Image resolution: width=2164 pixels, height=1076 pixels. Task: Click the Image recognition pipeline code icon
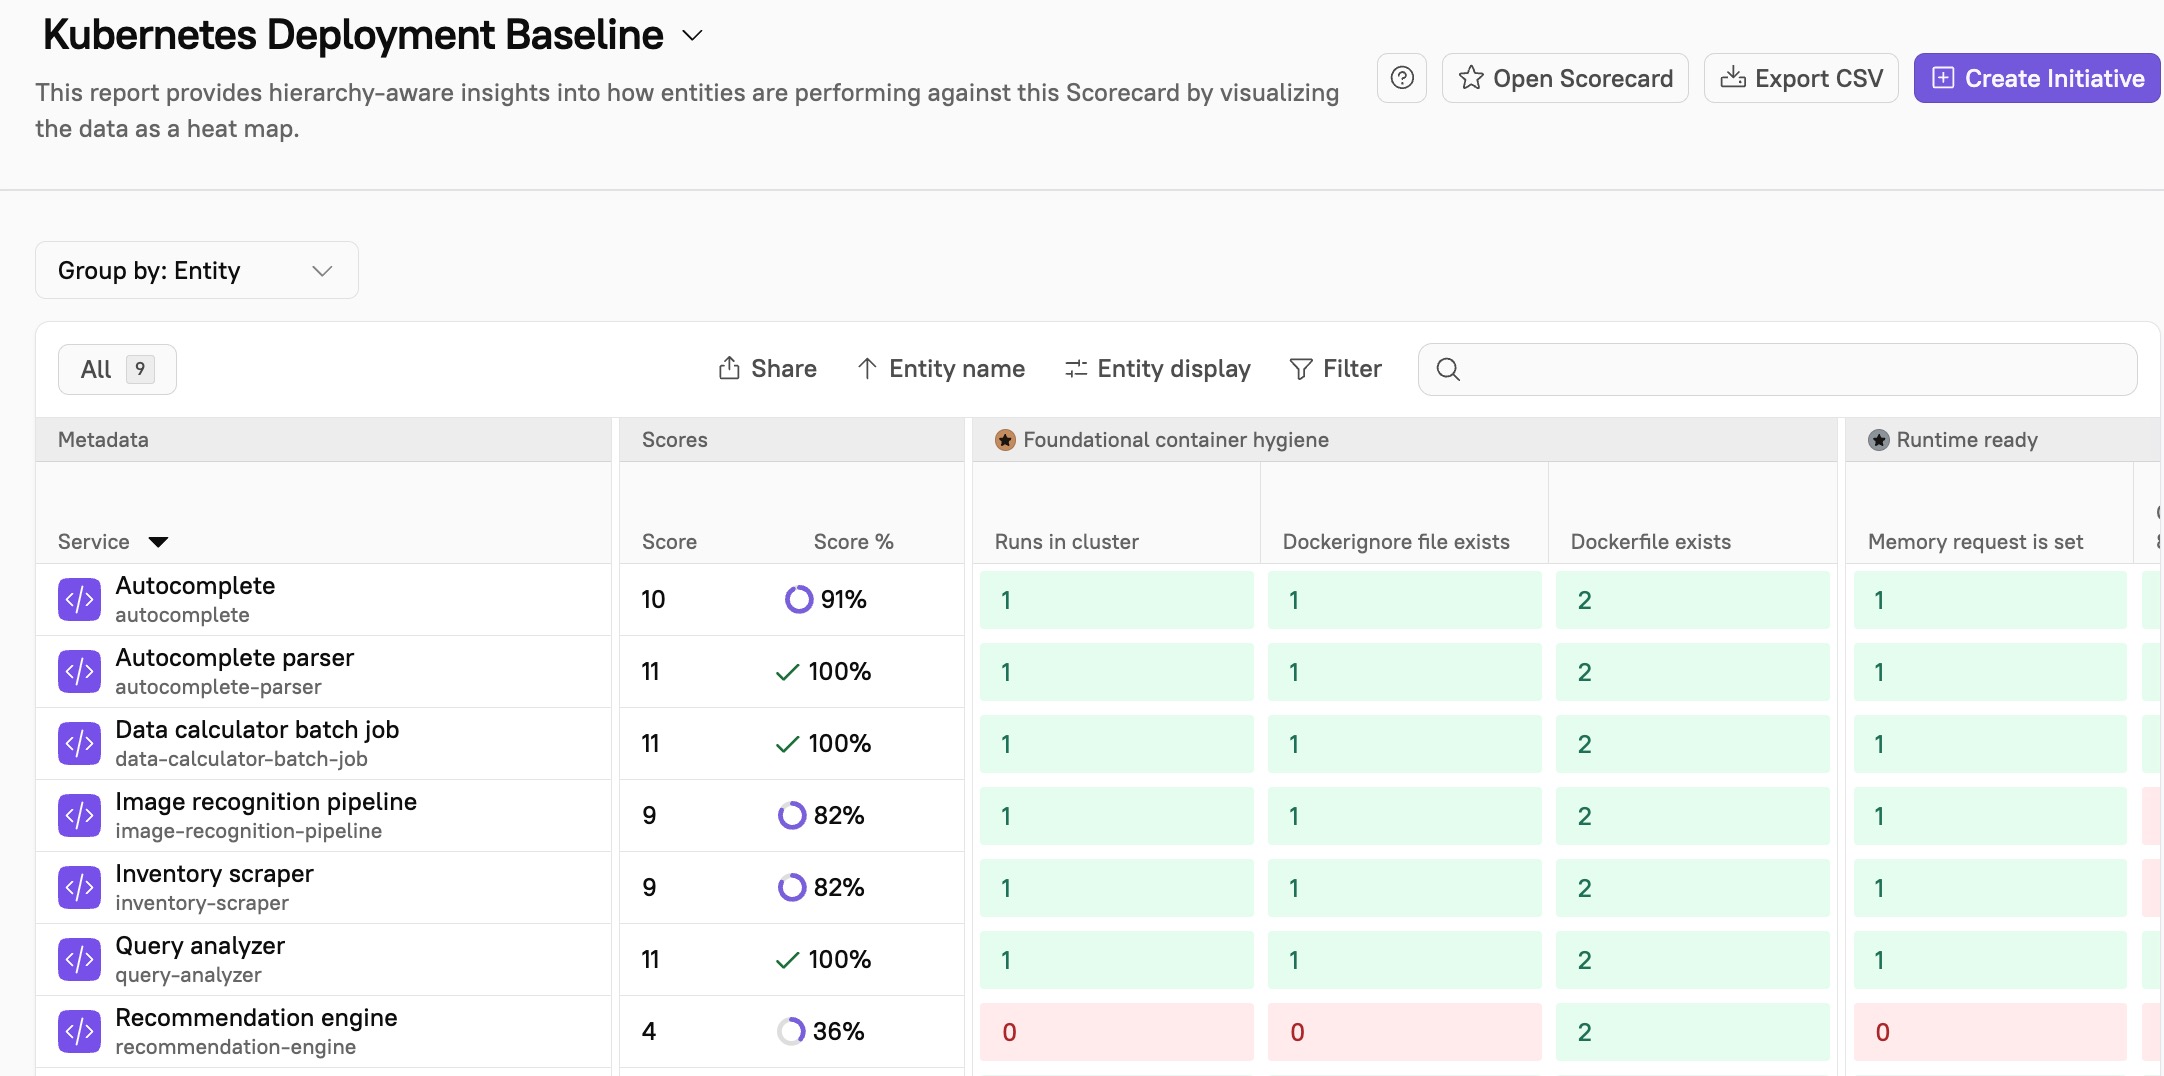[x=79, y=815]
